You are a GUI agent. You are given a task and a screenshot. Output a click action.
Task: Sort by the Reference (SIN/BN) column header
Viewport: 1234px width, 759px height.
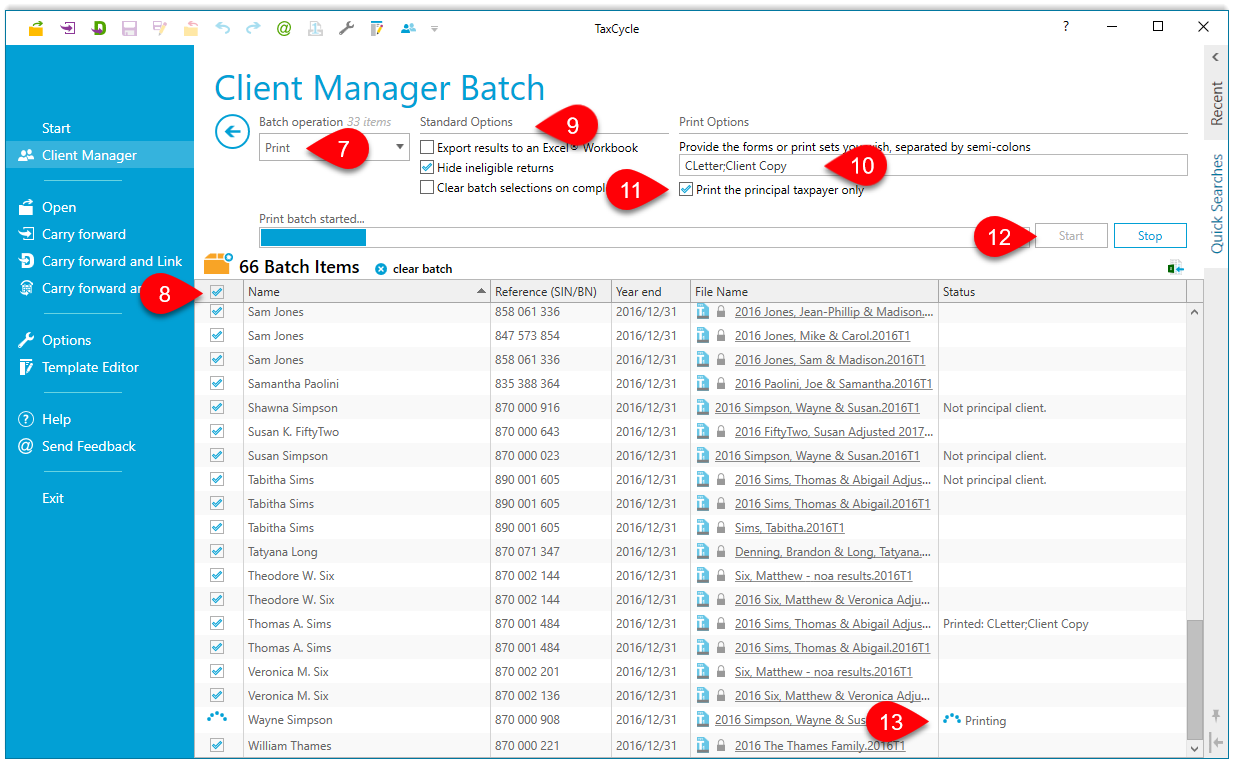[551, 292]
